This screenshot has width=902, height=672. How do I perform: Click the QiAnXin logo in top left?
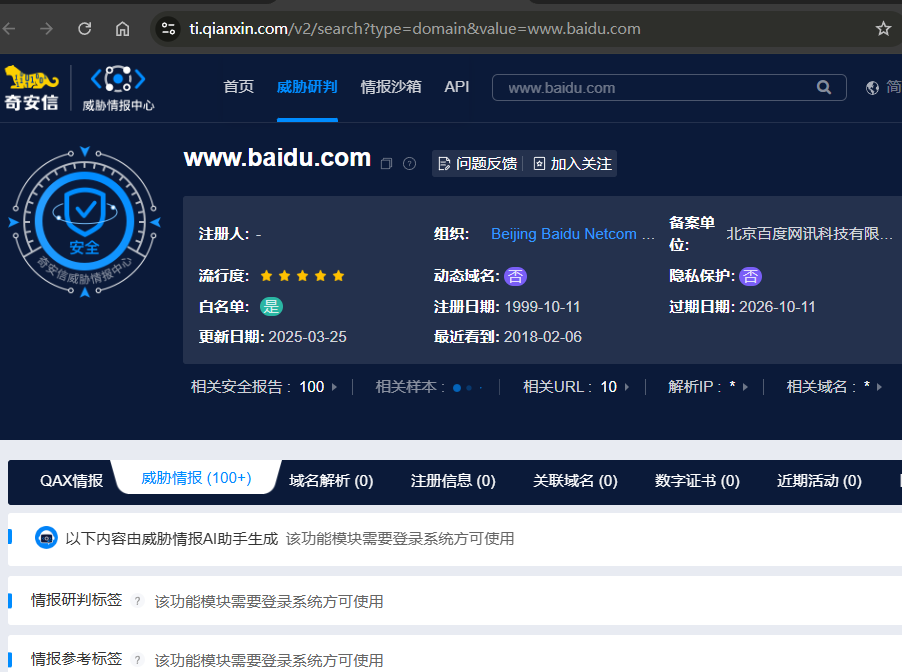32,89
